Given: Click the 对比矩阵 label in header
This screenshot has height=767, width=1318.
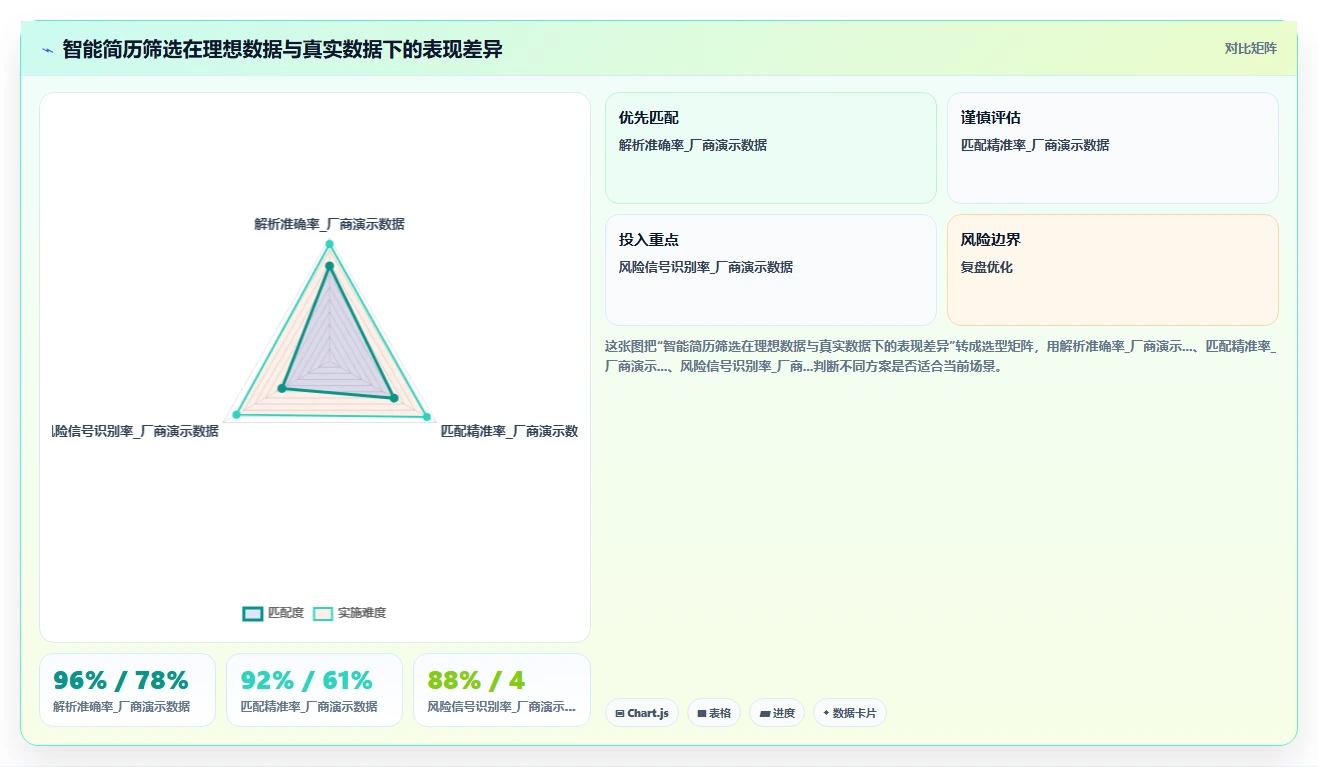Looking at the screenshot, I should pyautogui.click(x=1250, y=48).
